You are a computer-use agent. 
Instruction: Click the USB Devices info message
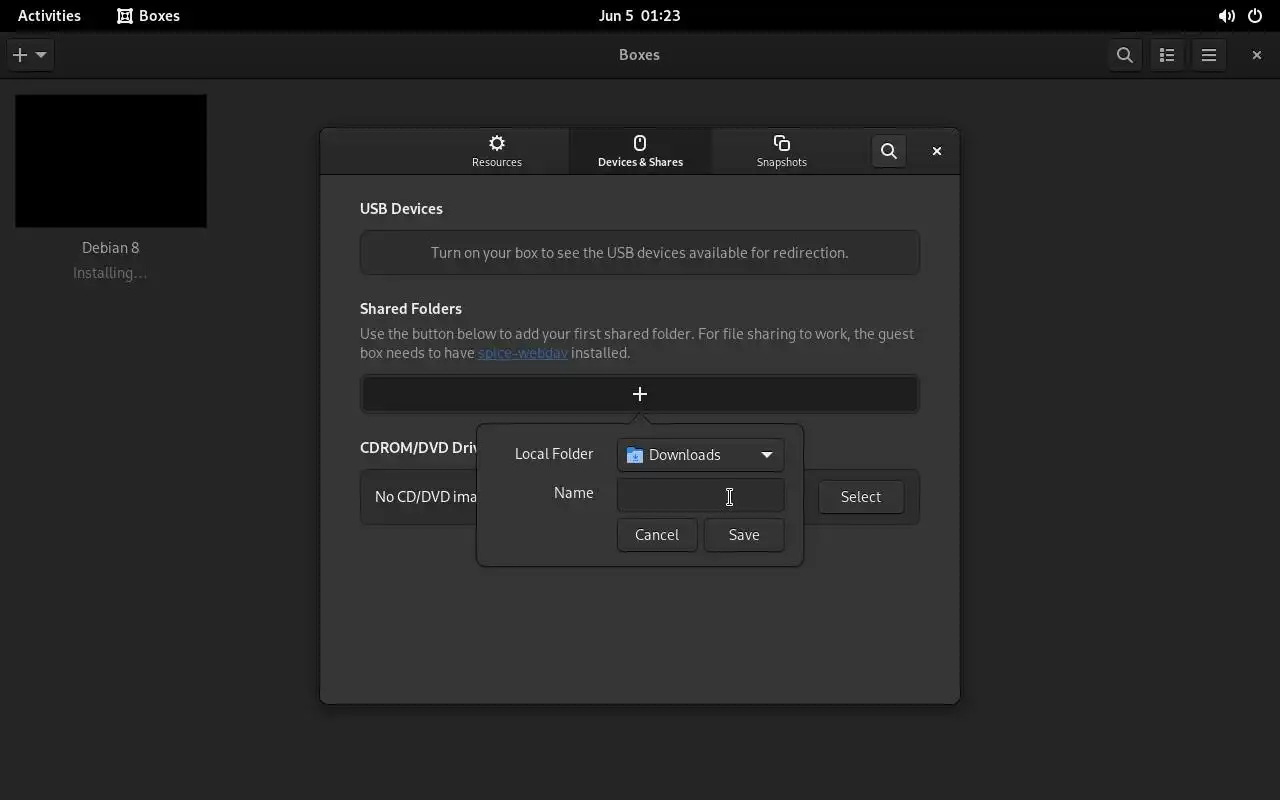pyautogui.click(x=640, y=253)
